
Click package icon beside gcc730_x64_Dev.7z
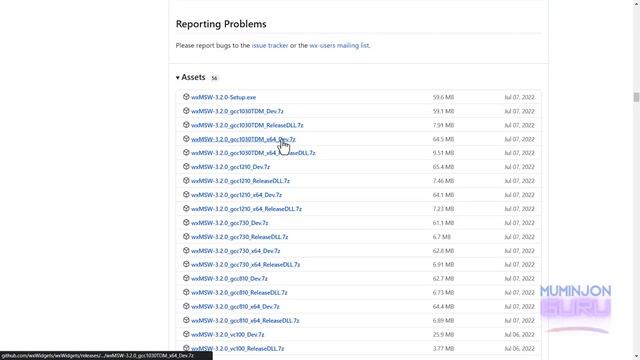[186, 250]
